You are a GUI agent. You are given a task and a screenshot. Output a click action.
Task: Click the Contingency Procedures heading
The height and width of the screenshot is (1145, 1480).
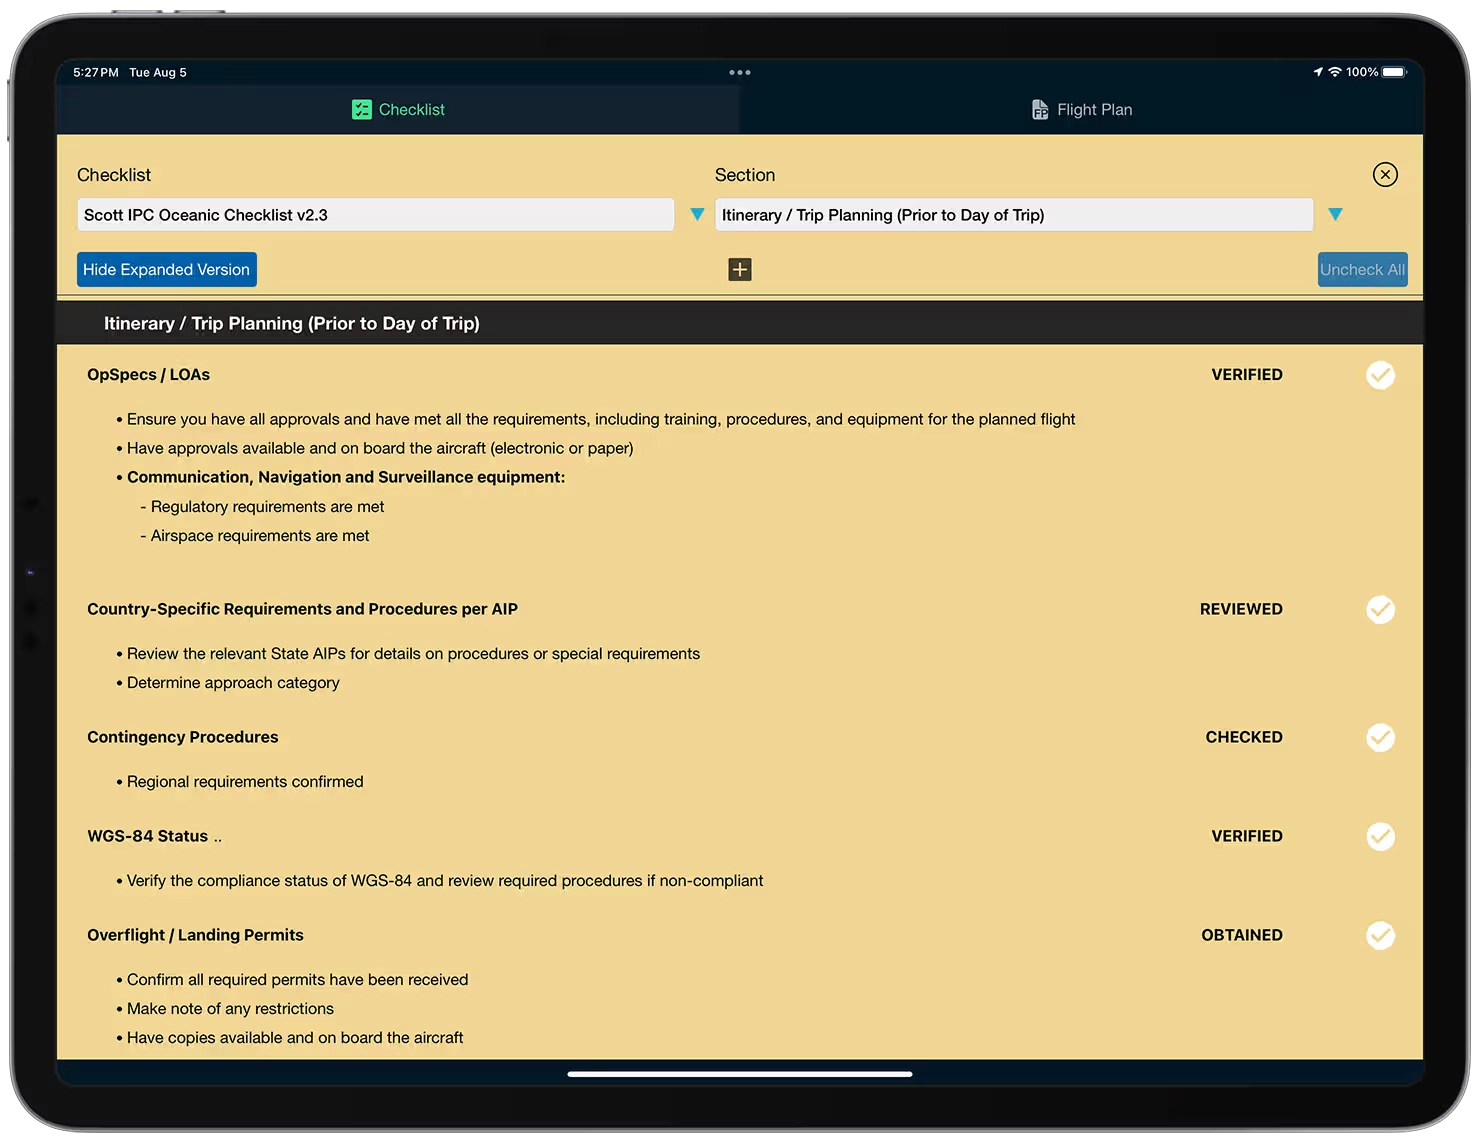pyautogui.click(x=183, y=737)
